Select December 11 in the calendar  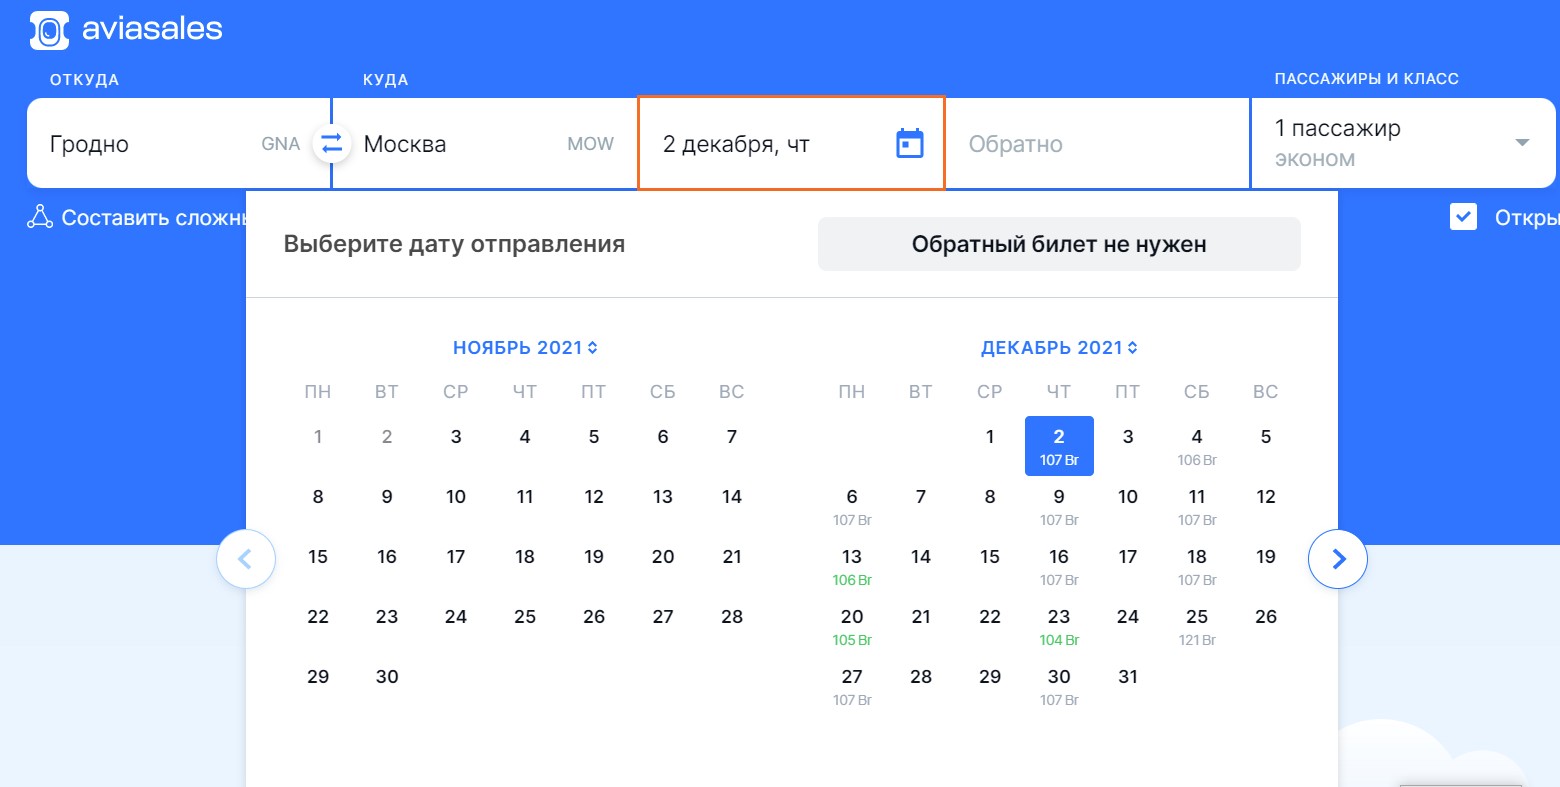(1197, 506)
